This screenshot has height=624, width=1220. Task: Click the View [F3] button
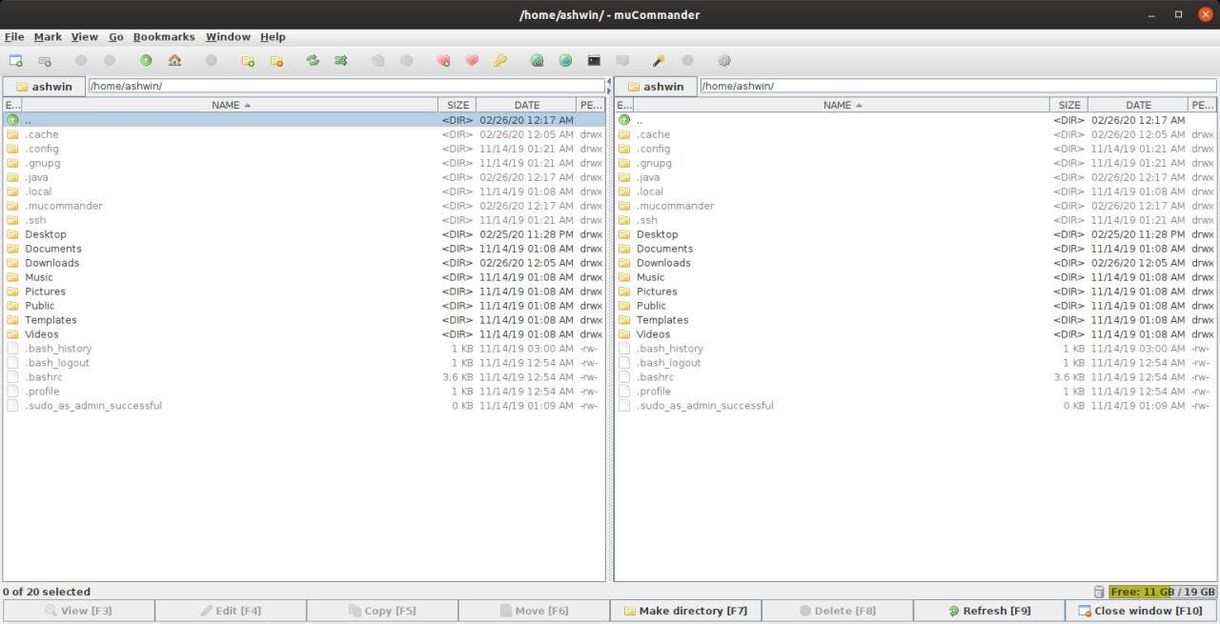pos(79,611)
